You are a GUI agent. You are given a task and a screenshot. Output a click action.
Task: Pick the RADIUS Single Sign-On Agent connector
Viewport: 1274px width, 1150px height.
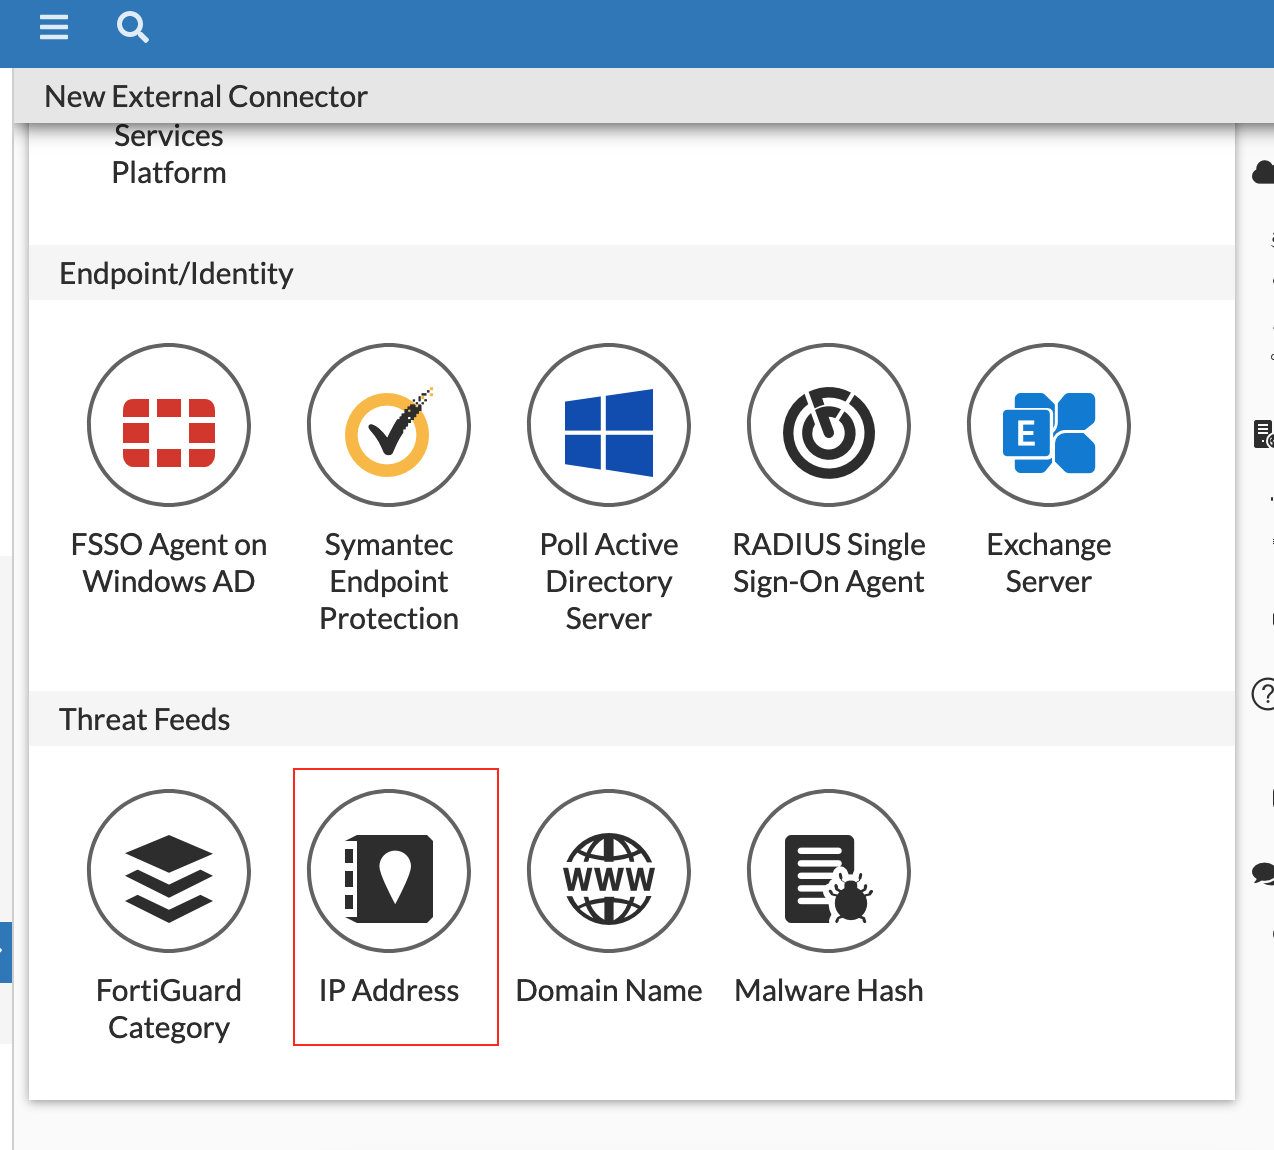coord(828,425)
